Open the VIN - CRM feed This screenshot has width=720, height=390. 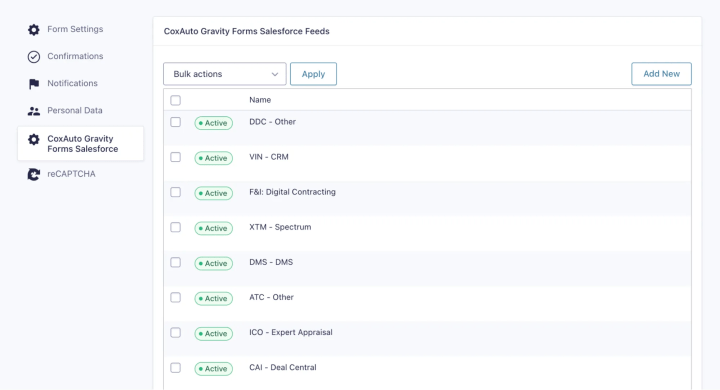click(269, 157)
